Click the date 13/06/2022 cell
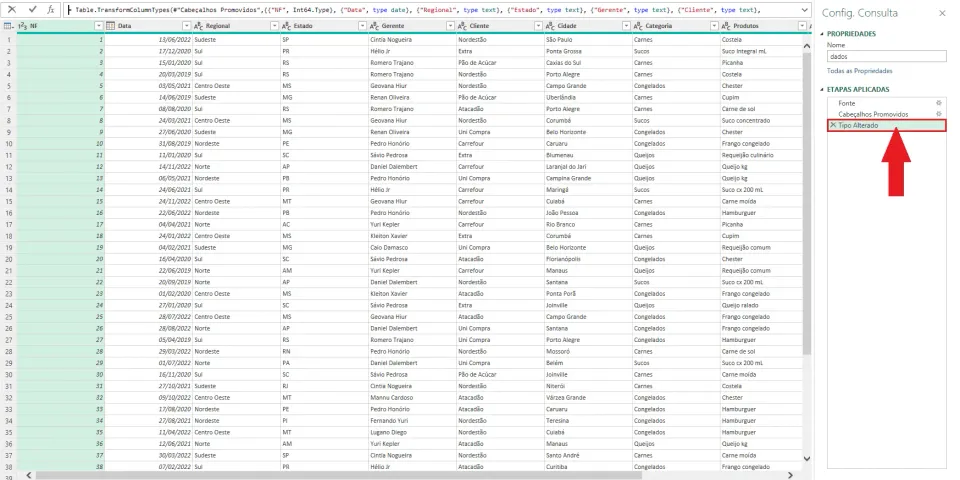Viewport: 960px width, 480px height. point(149,40)
